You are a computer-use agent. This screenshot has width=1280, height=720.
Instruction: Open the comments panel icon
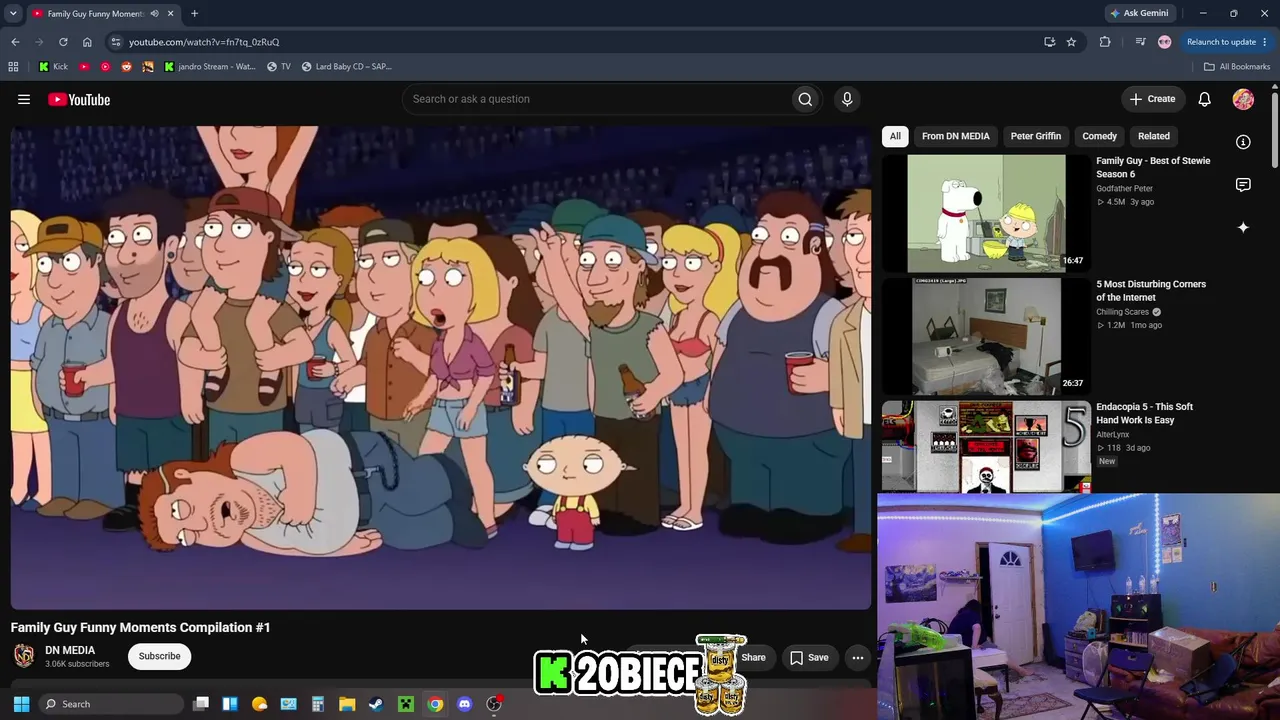[1243, 185]
